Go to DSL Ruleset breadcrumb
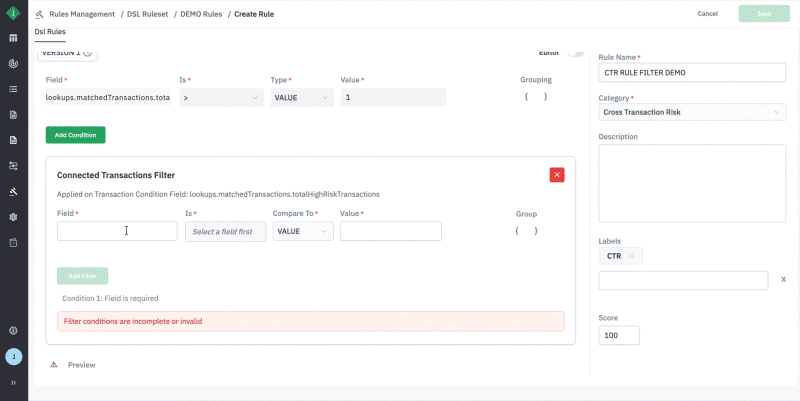 [x=147, y=14]
